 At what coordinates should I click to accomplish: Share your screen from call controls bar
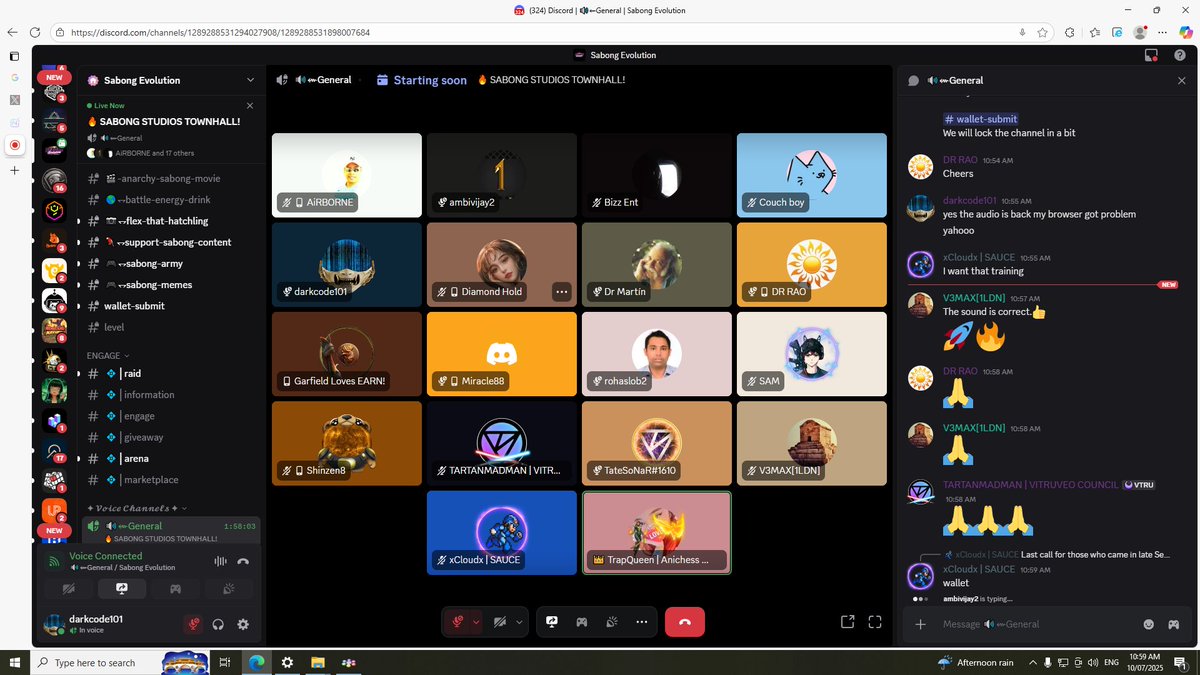pos(551,621)
